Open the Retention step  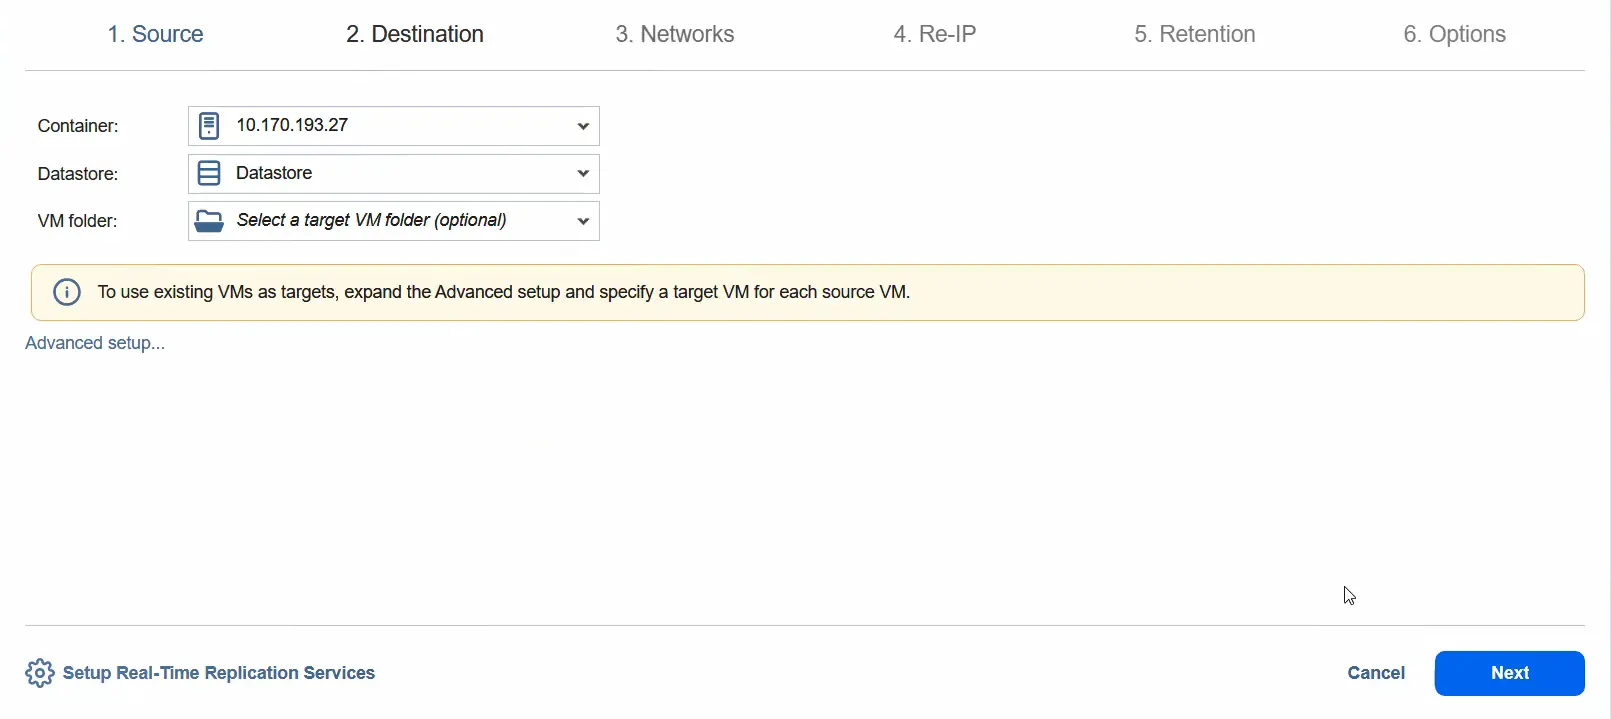pyautogui.click(x=1194, y=33)
